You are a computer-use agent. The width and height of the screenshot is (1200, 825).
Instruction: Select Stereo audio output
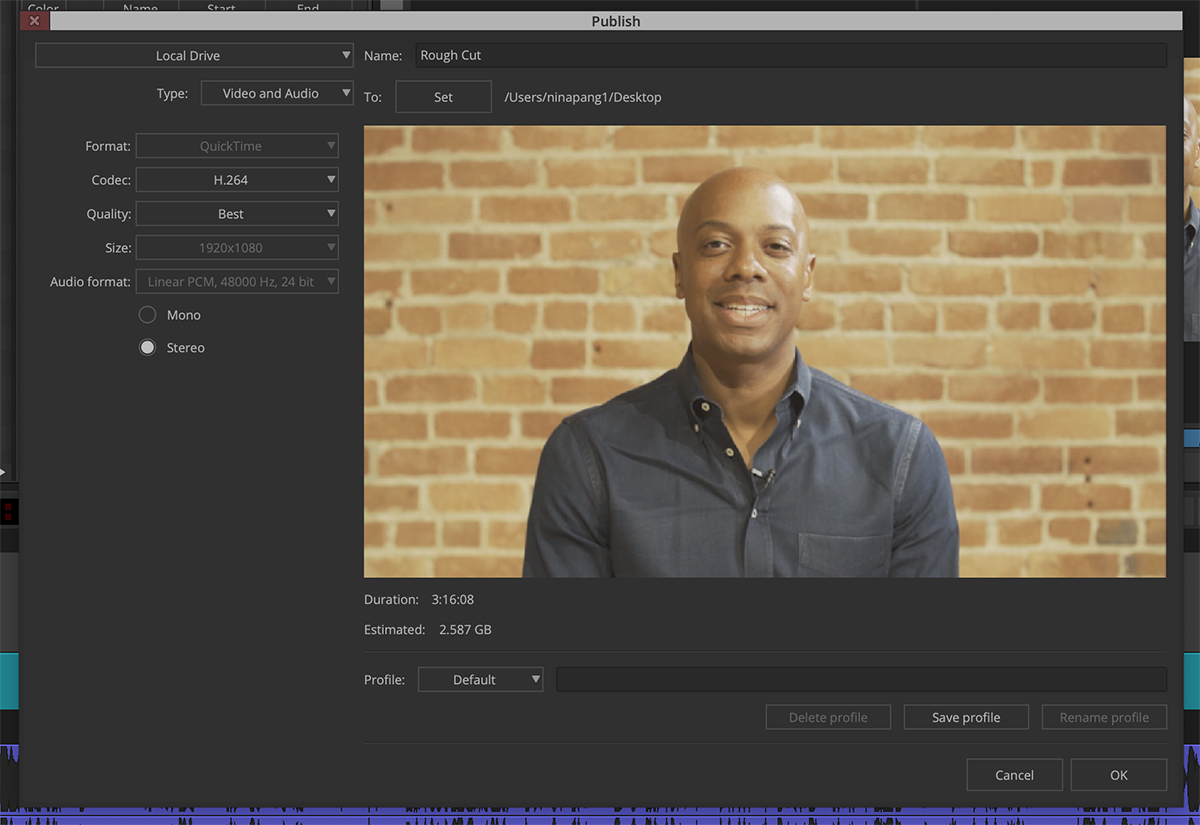pos(146,347)
